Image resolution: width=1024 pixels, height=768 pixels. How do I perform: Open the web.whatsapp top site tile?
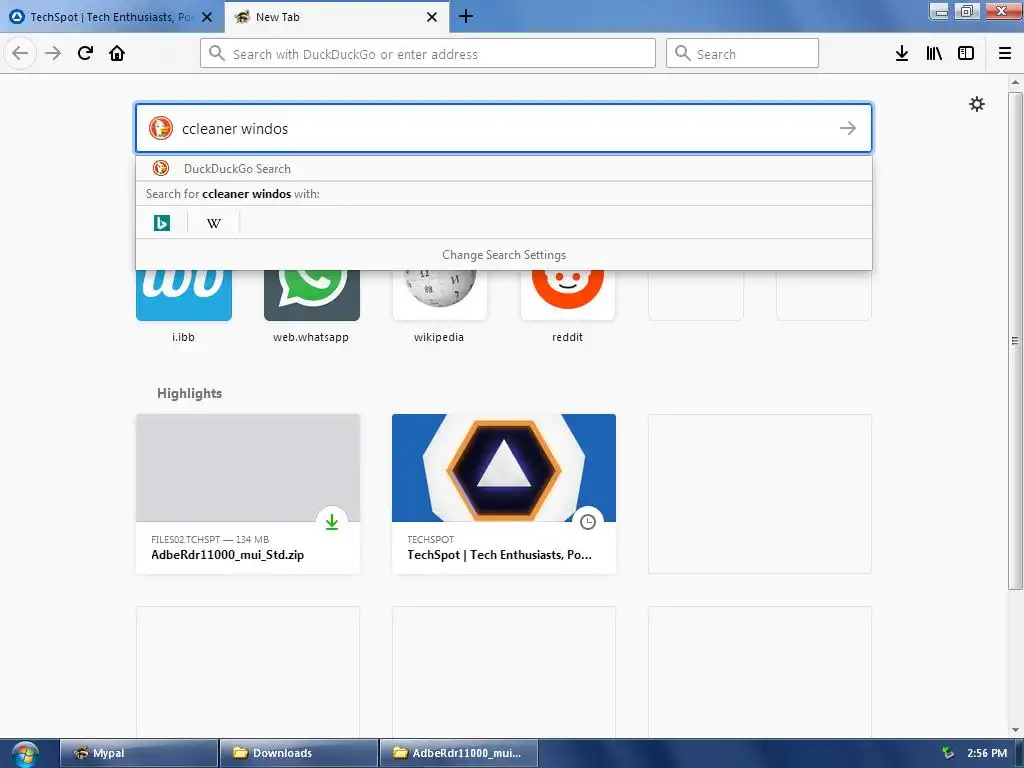pos(312,295)
